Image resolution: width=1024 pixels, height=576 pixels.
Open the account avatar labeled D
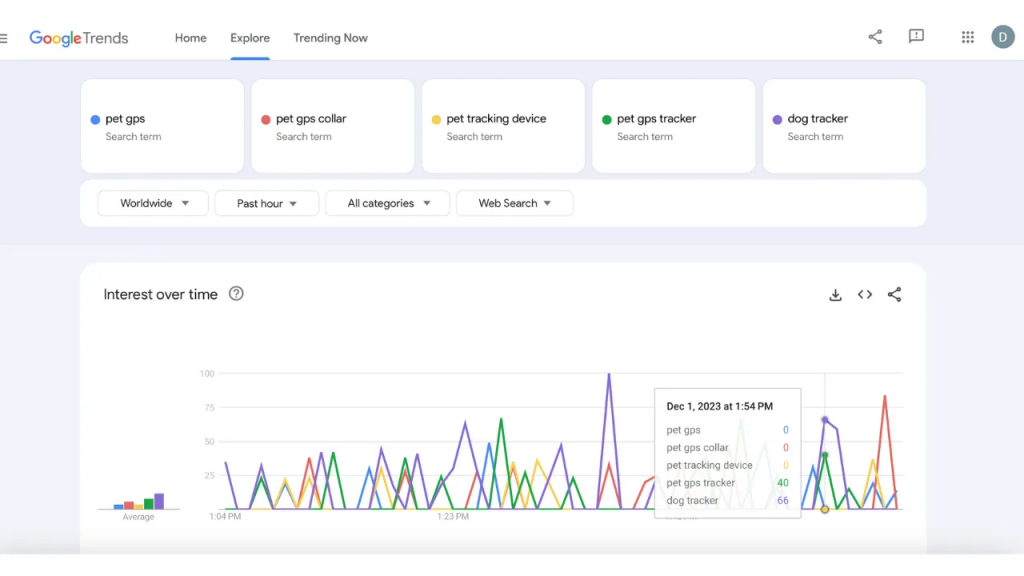pyautogui.click(x=1002, y=37)
